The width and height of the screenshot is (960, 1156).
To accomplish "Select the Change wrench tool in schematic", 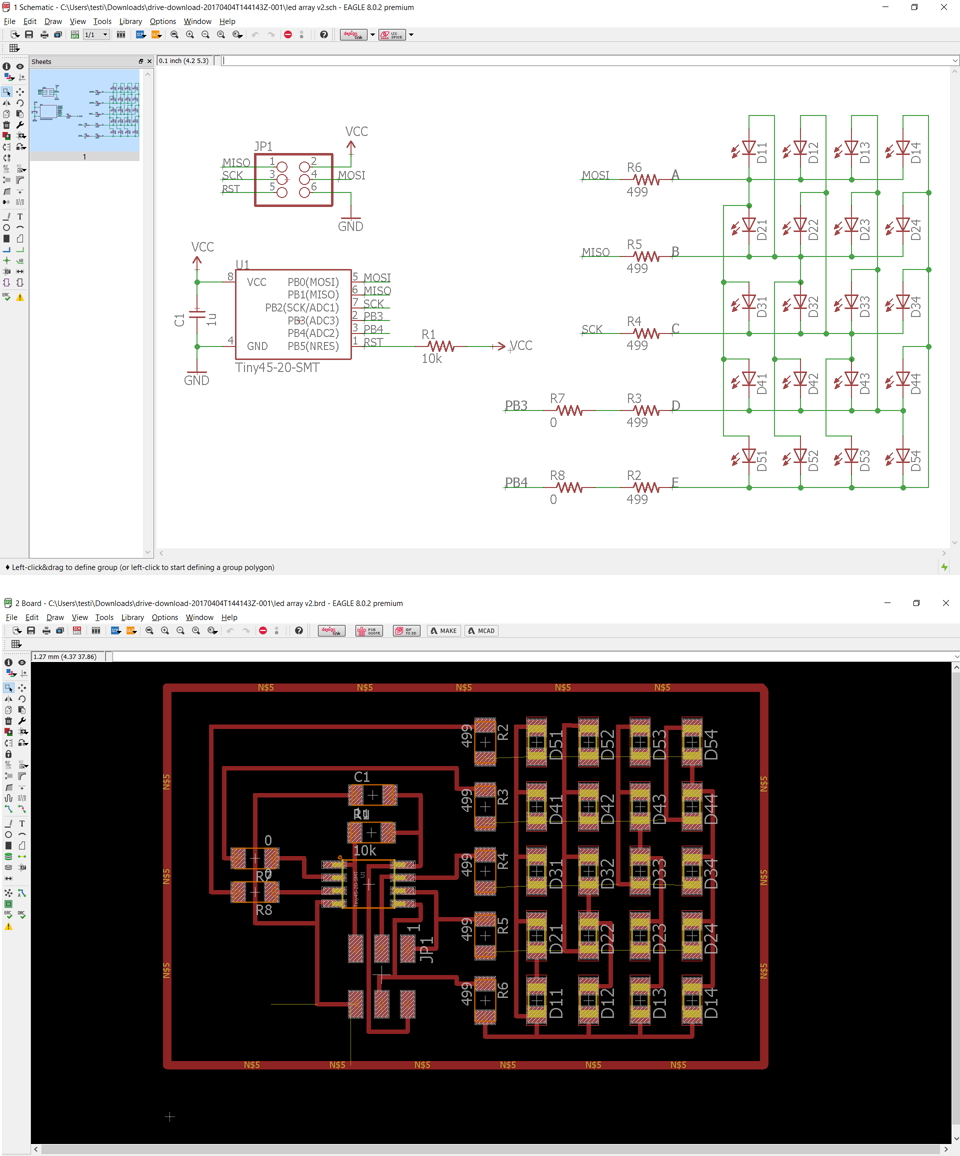I will pyautogui.click(x=20, y=125).
